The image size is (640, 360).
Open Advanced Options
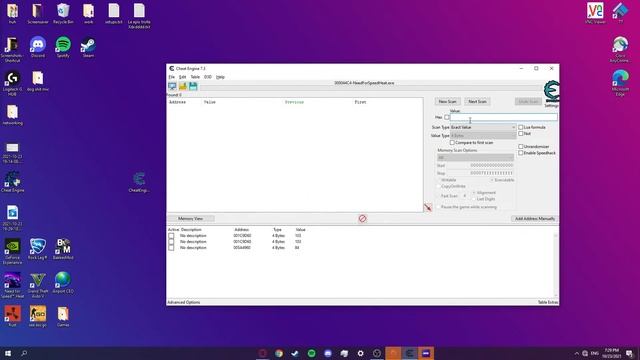pyautogui.click(x=184, y=302)
